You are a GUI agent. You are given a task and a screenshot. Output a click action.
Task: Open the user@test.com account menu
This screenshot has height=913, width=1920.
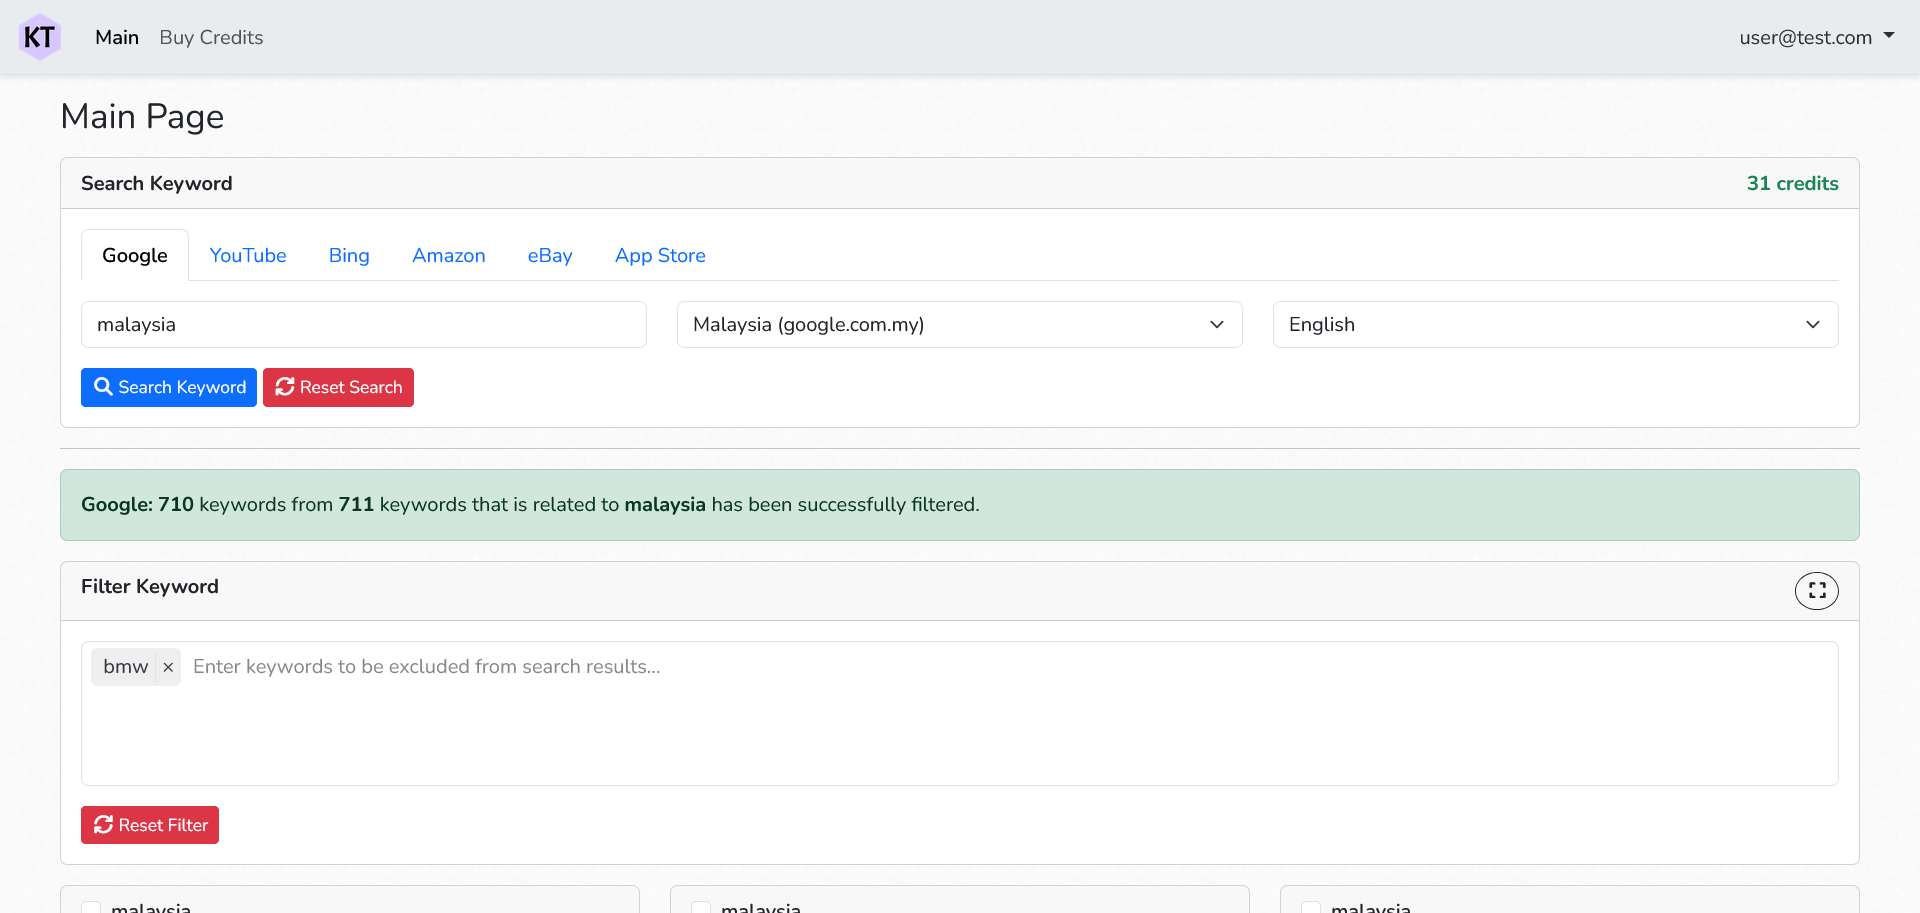click(1816, 37)
